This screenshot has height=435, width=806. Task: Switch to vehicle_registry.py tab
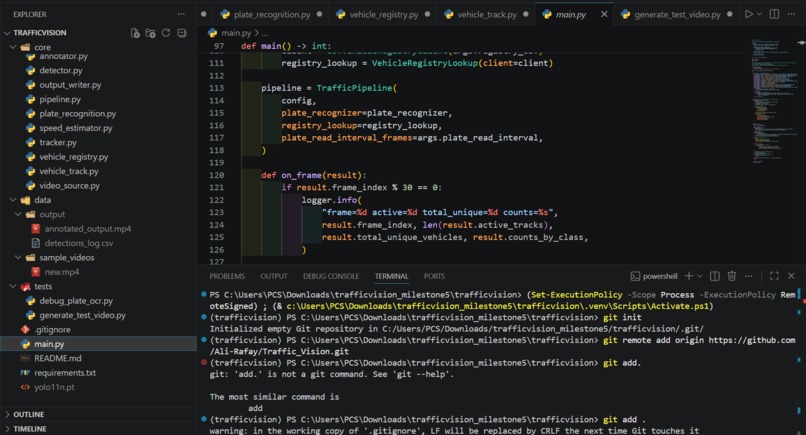pyautogui.click(x=383, y=14)
